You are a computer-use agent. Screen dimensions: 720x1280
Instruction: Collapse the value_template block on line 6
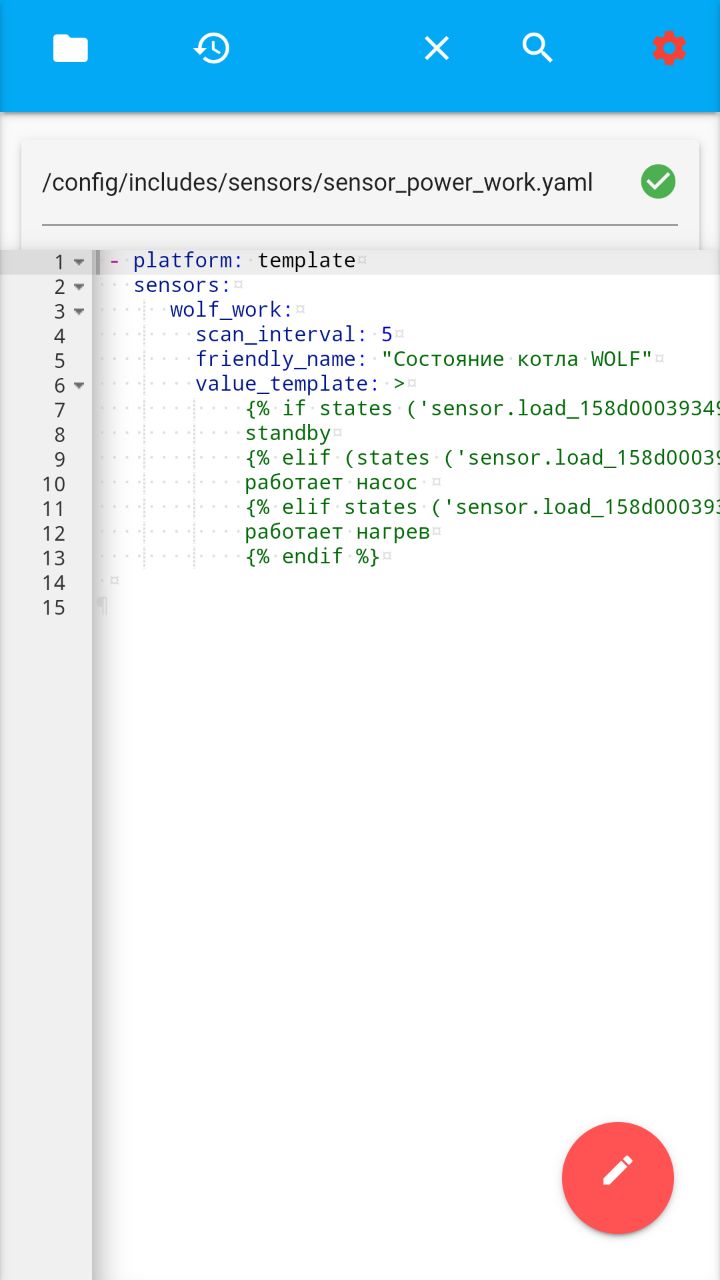[x=79, y=385]
